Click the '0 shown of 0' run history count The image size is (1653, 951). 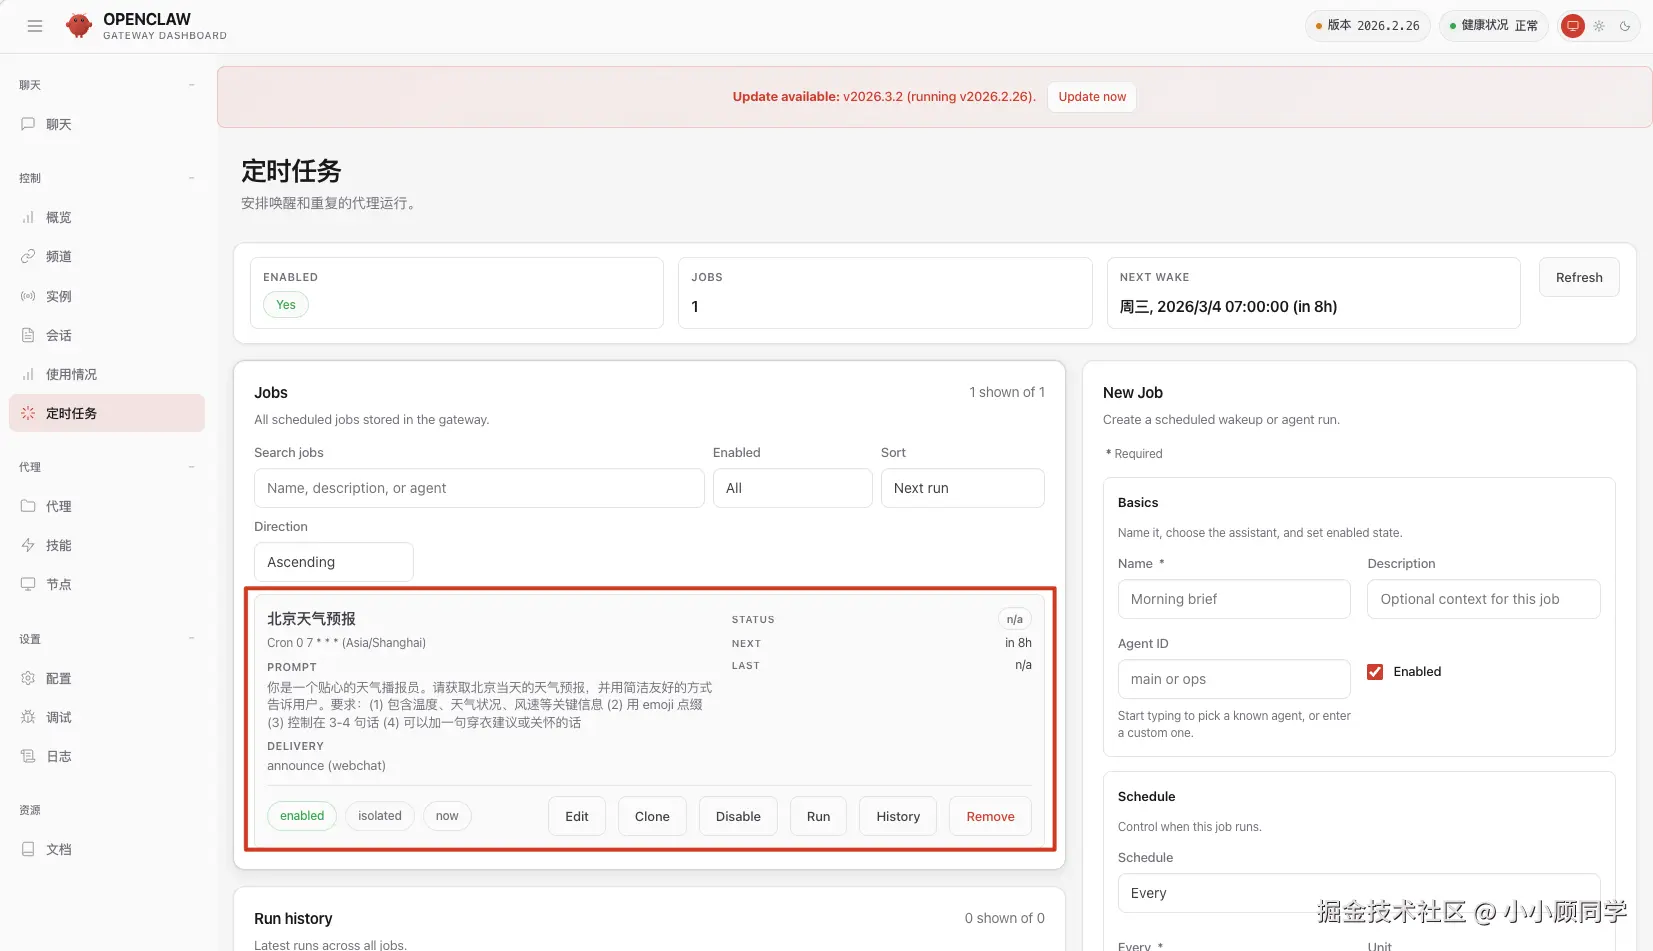point(1005,918)
